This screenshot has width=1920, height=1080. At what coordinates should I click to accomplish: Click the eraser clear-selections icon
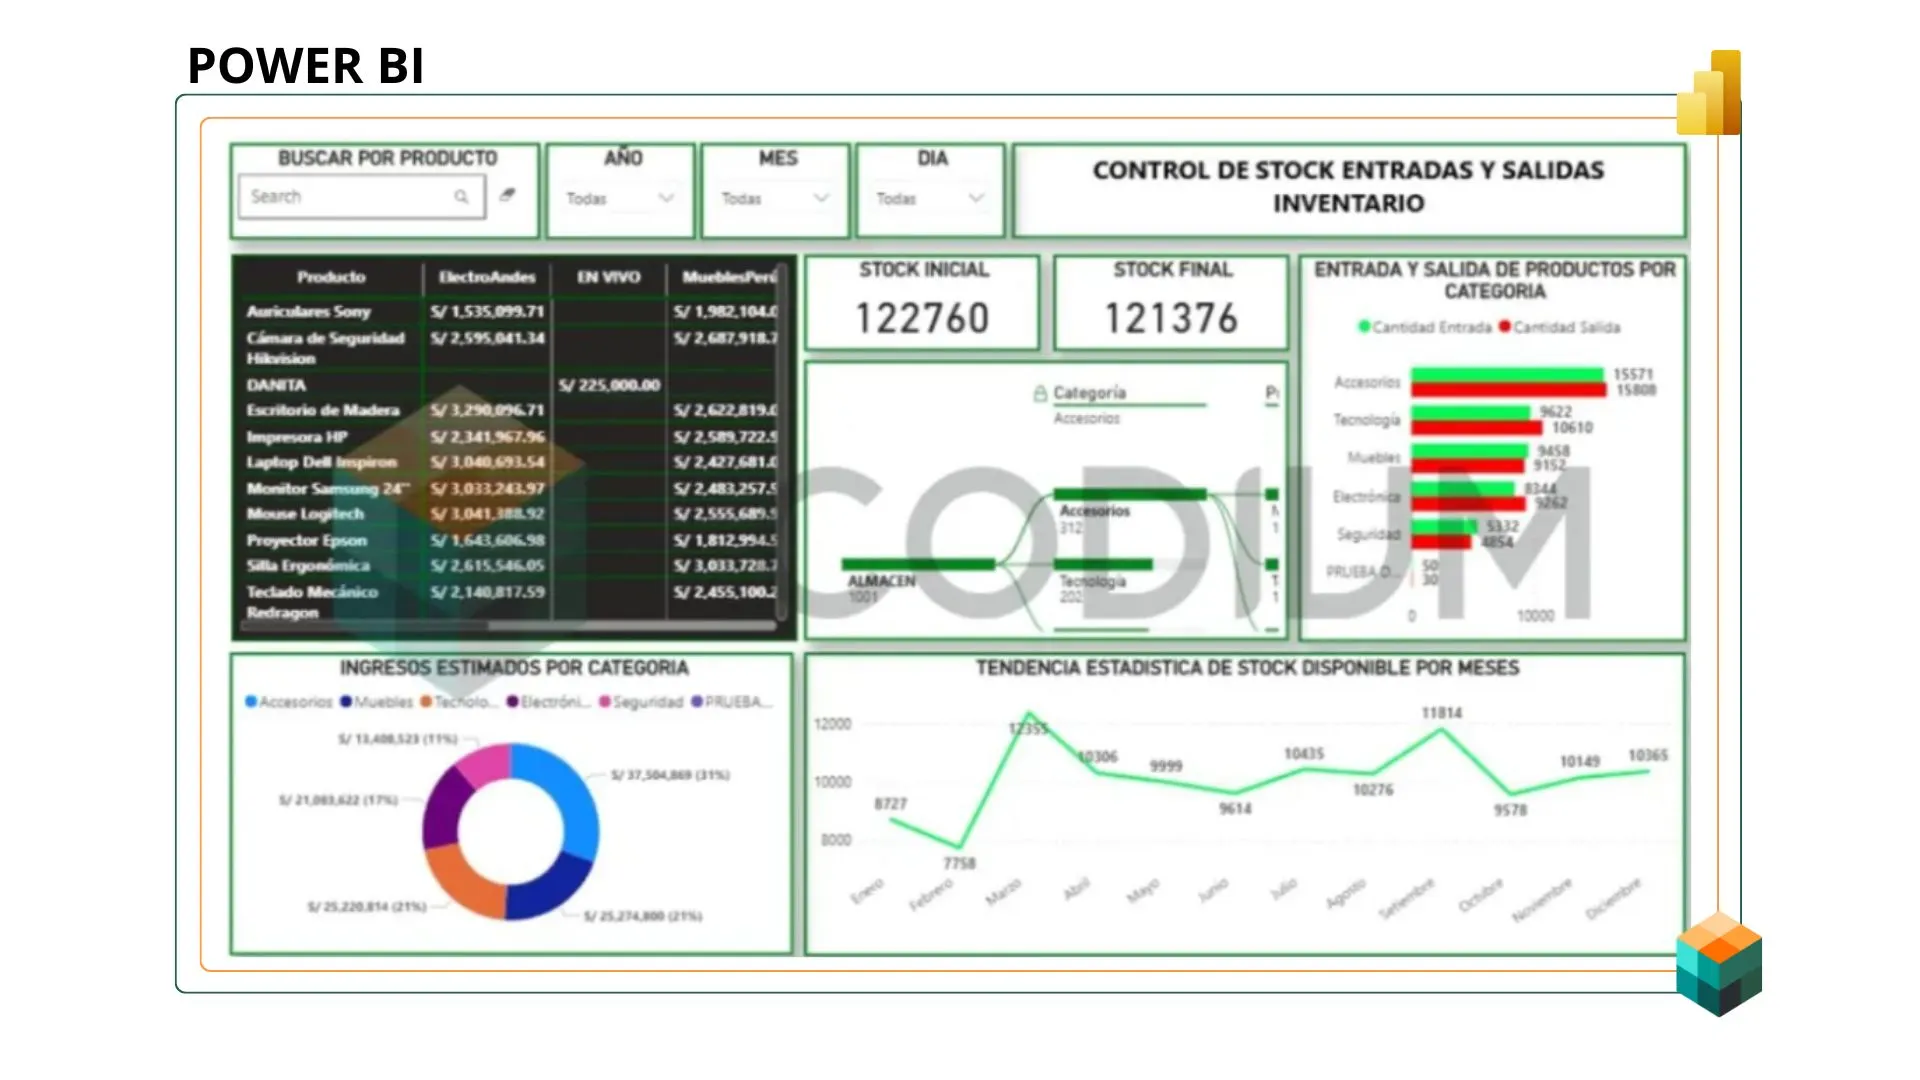point(508,195)
